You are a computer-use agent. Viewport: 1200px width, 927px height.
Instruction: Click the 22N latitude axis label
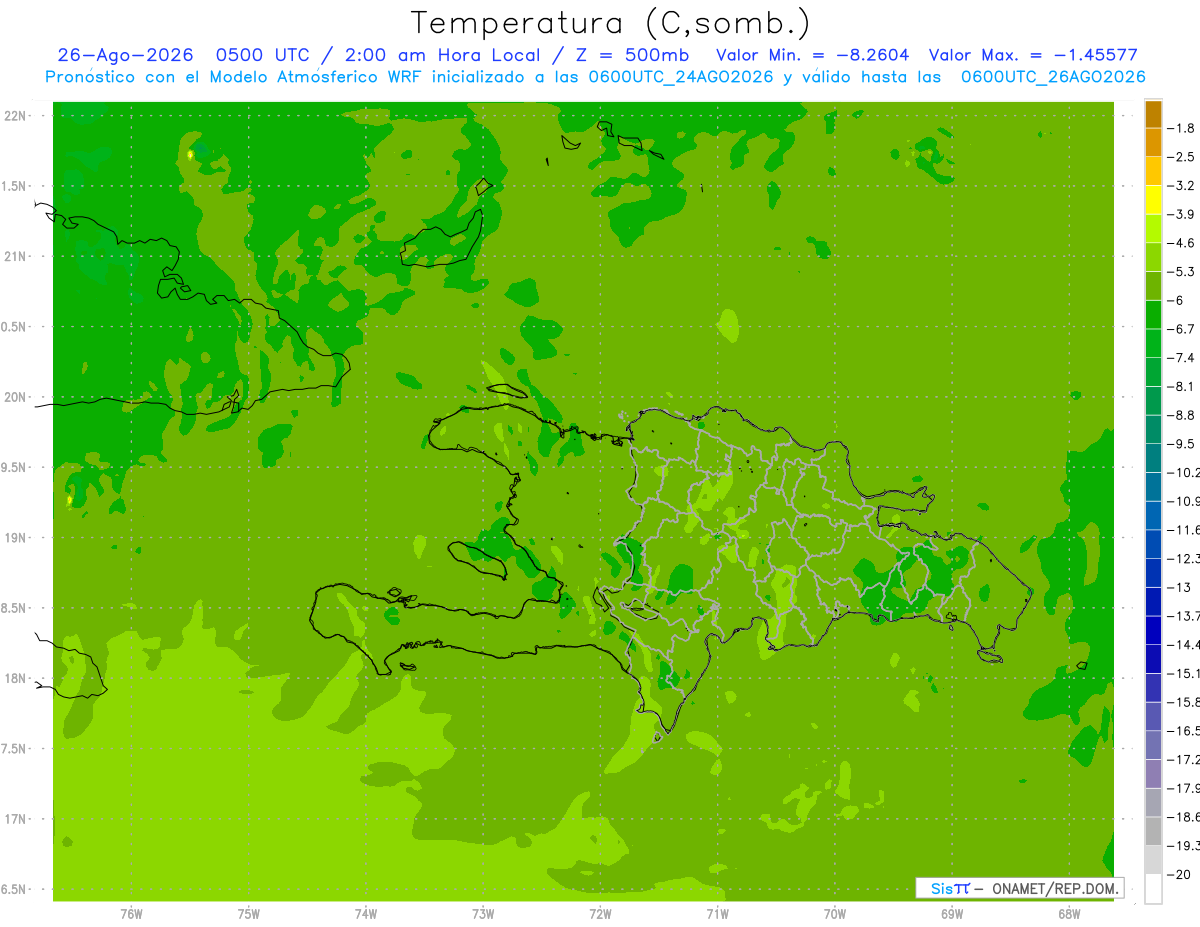tap(15, 116)
